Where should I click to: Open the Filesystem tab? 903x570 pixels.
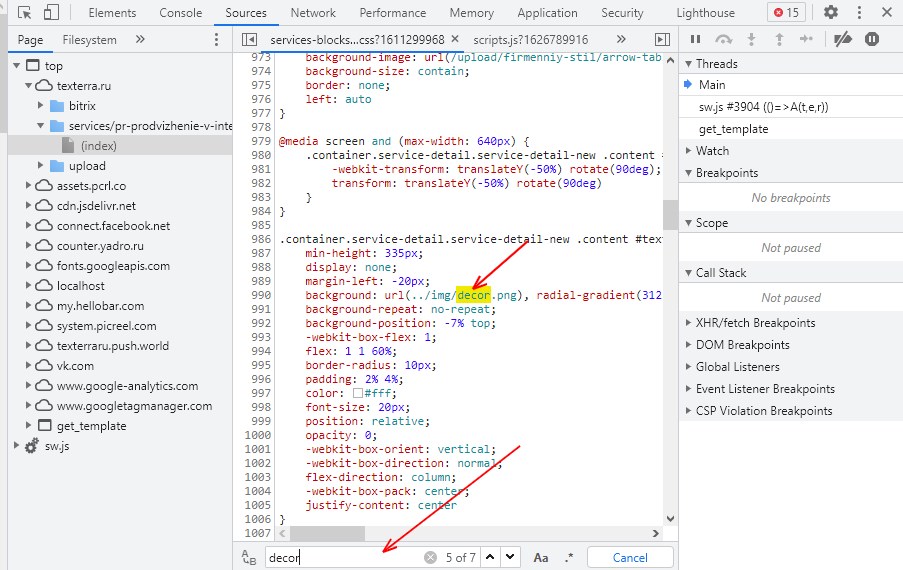[x=89, y=40]
